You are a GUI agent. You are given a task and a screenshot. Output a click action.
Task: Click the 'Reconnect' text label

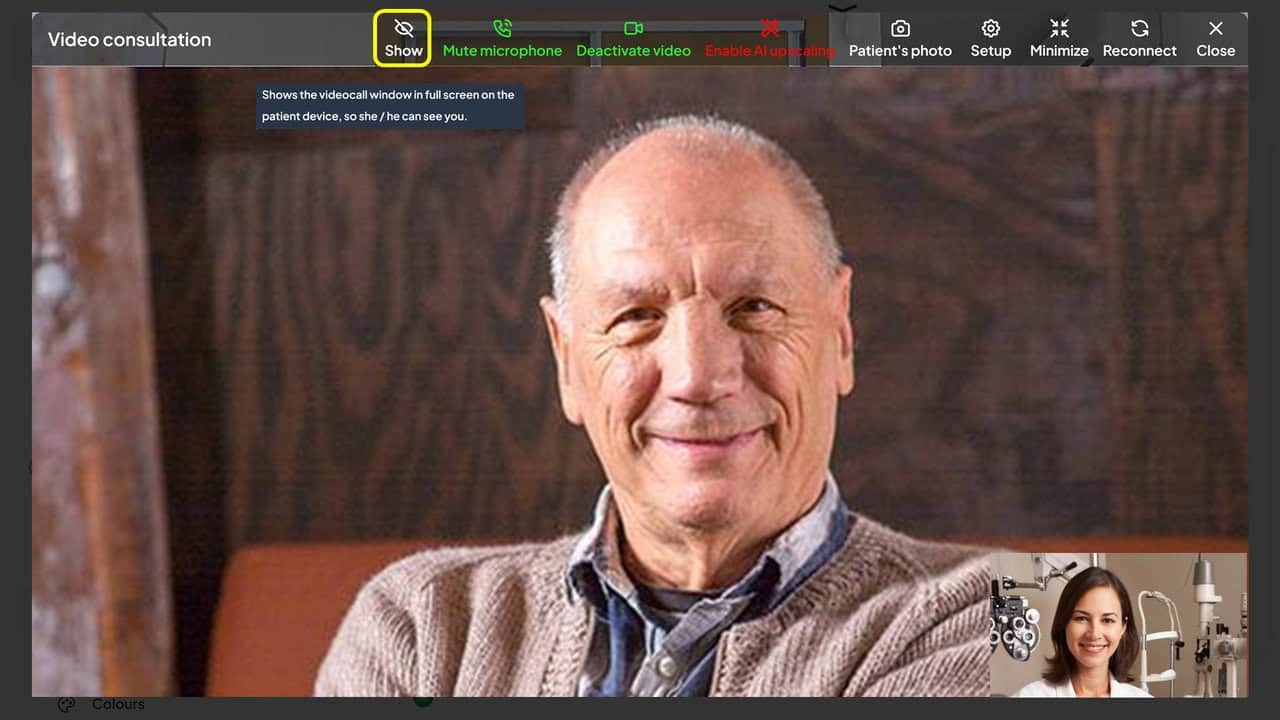point(1139,51)
